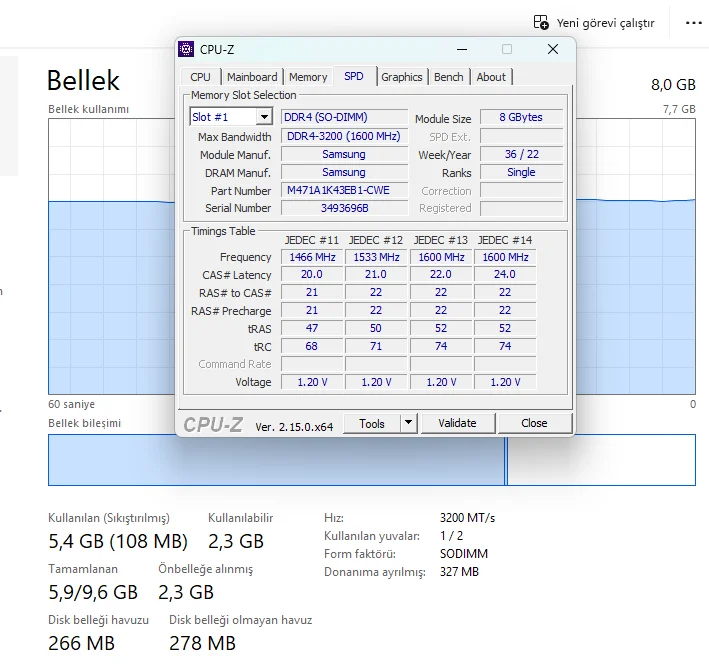Image resolution: width=709 pixels, height=665 pixels.
Task: Open the About tab
Action: (x=491, y=77)
